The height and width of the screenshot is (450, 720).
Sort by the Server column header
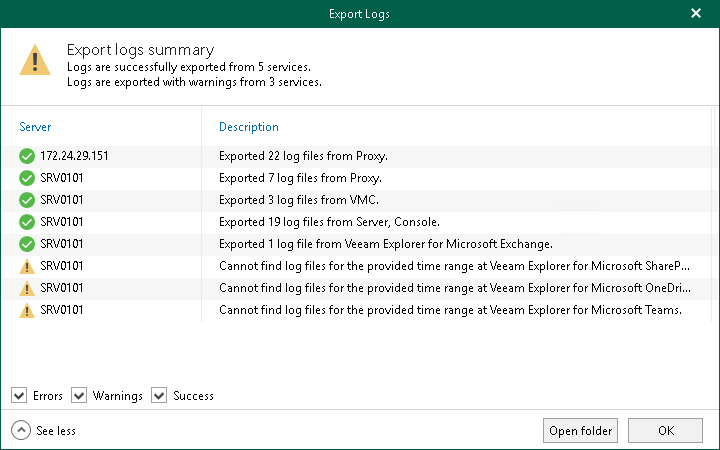pos(35,127)
